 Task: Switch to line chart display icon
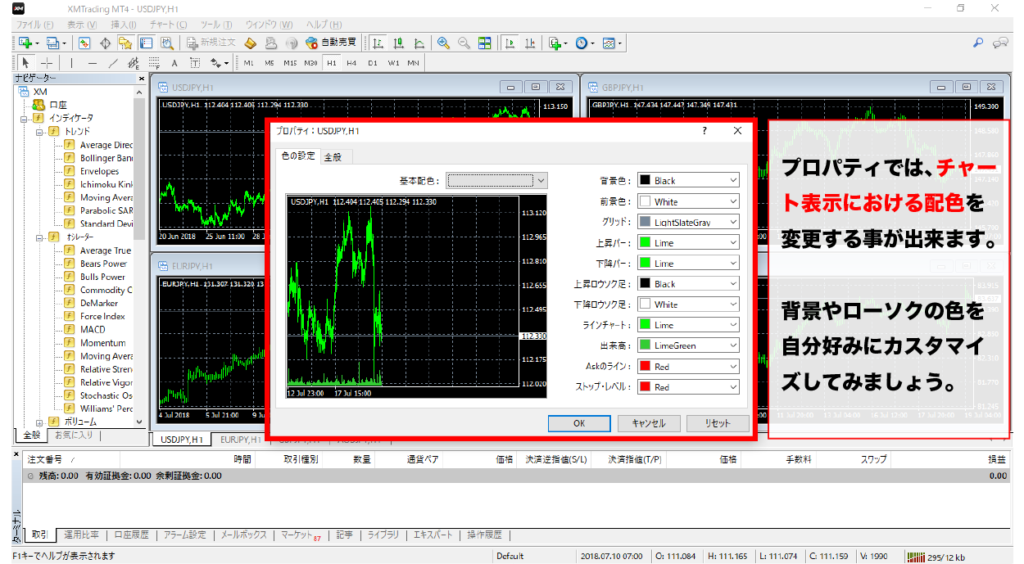pyautogui.click(x=419, y=43)
